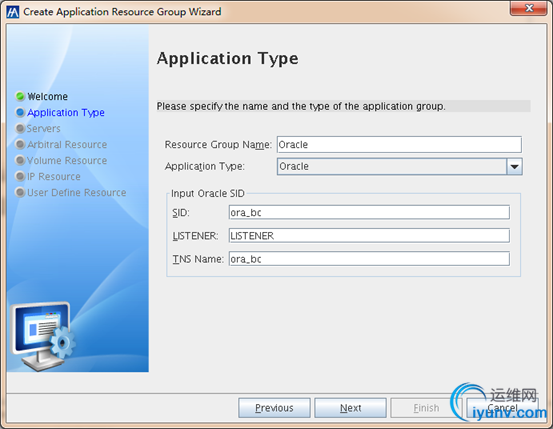This screenshot has height=429, width=553.
Task: Click the disabled Finish button
Action: click(426, 408)
